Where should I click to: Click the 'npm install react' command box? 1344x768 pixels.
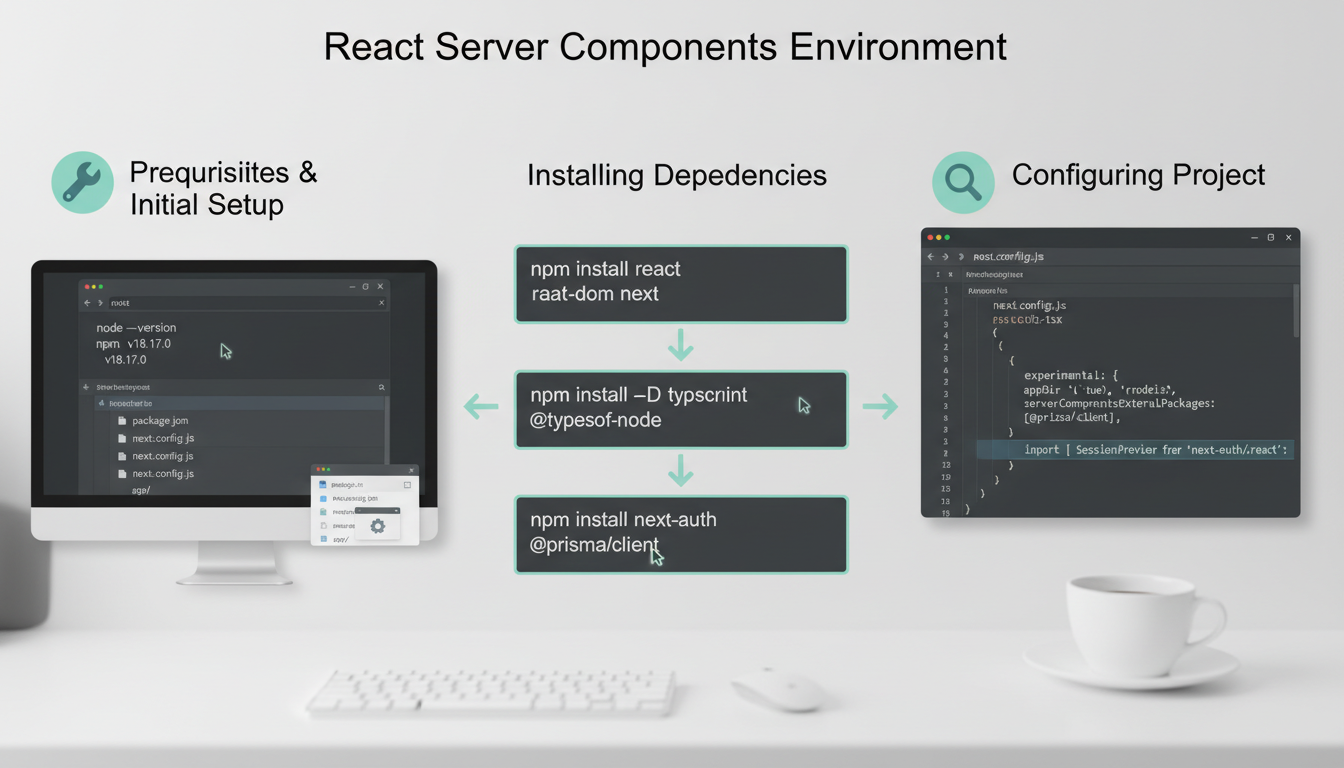[681, 284]
